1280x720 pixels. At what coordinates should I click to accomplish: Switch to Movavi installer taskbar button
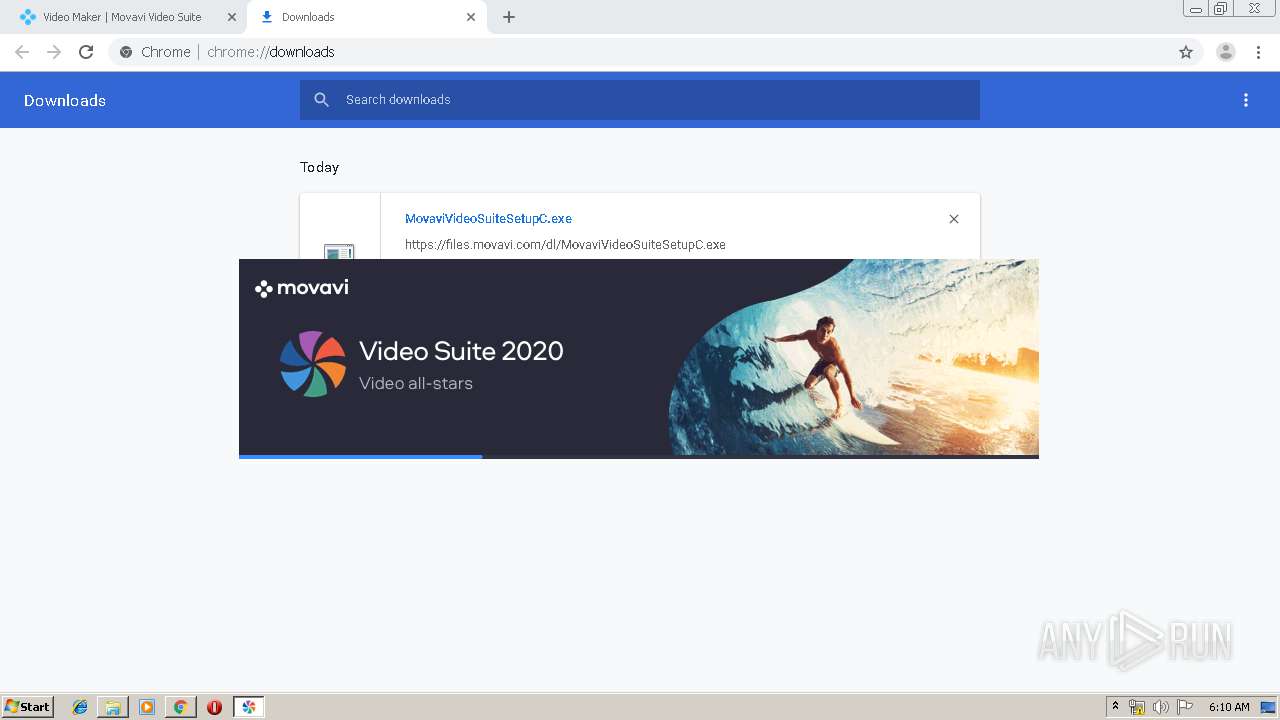point(249,707)
